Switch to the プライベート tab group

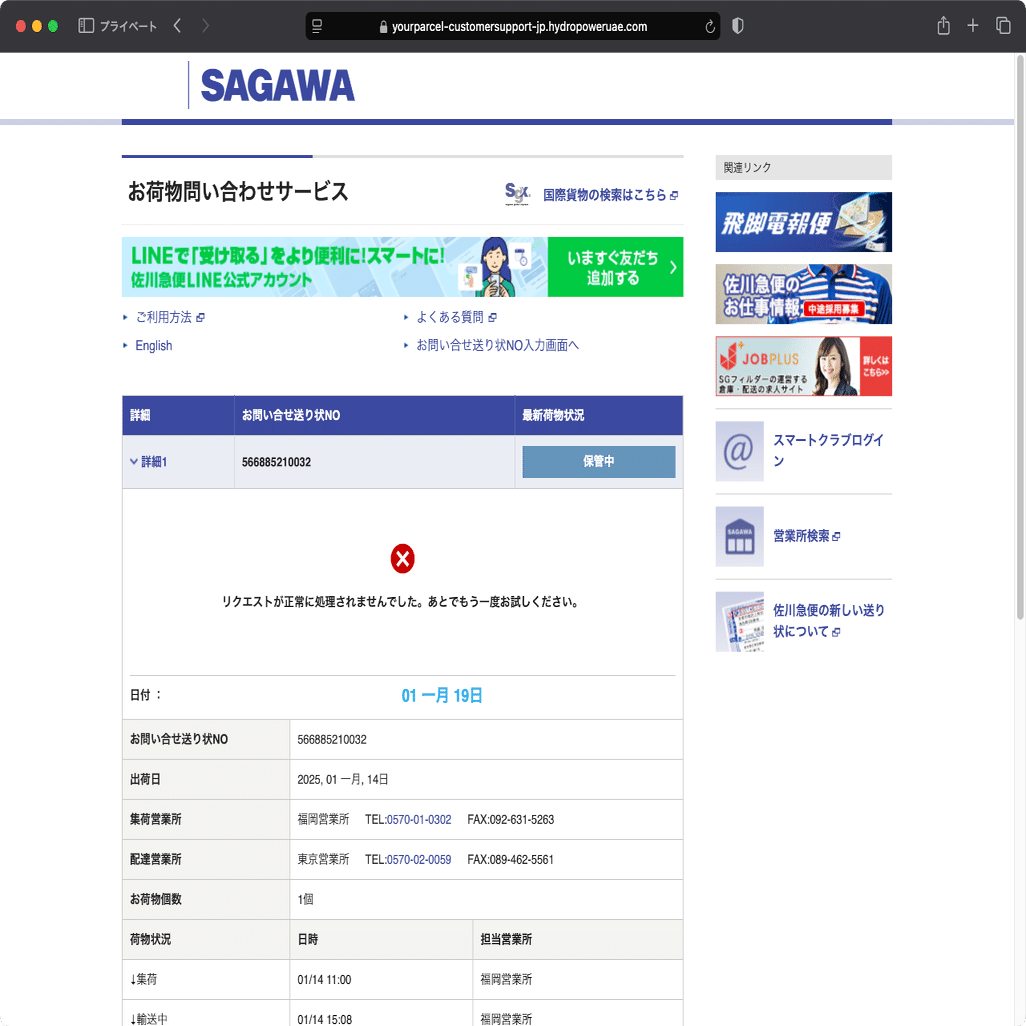[130, 26]
